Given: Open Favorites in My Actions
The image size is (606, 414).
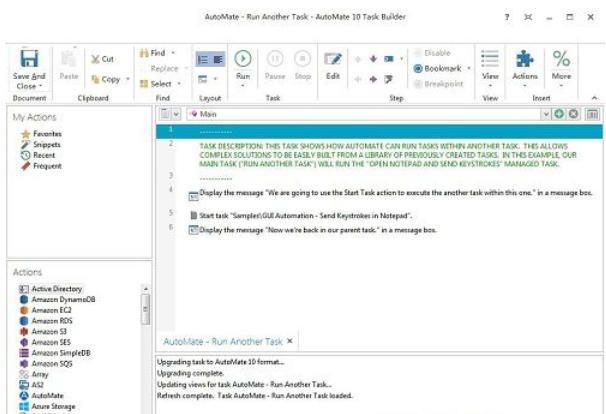Looking at the screenshot, I should [46, 133].
